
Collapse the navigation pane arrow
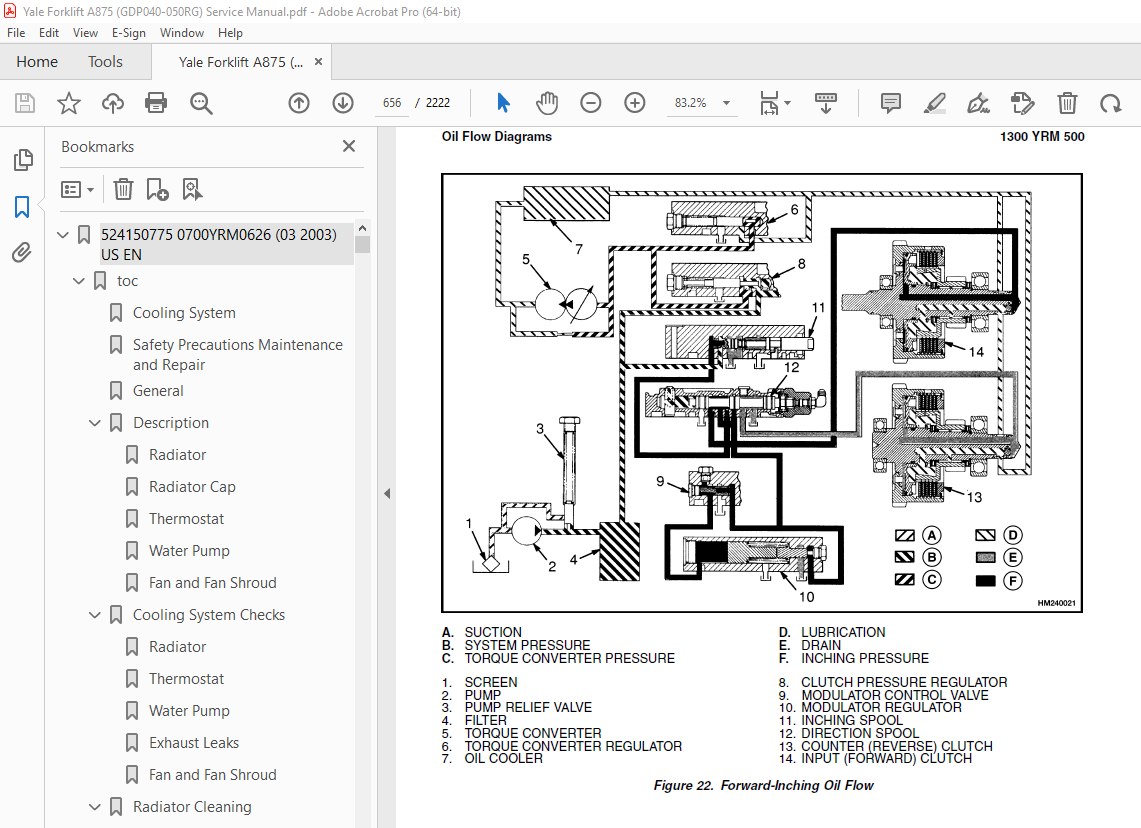tap(387, 493)
